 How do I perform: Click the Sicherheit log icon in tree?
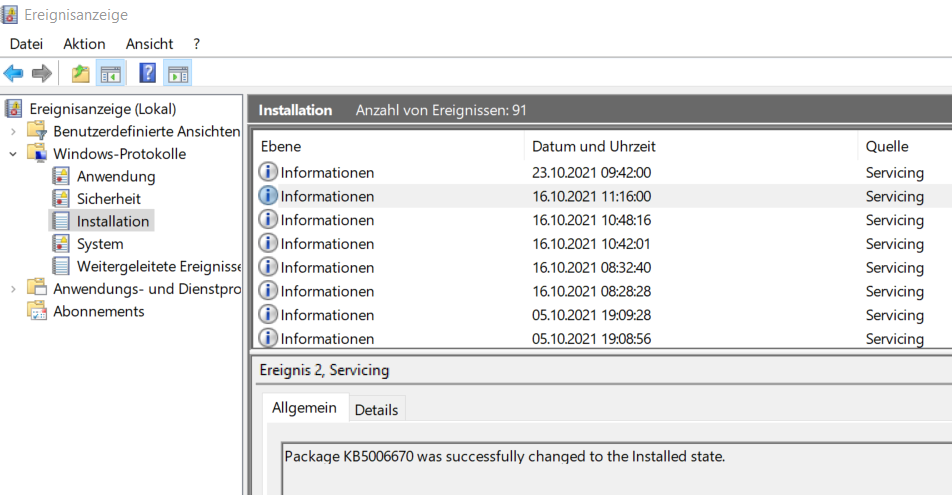tap(61, 199)
